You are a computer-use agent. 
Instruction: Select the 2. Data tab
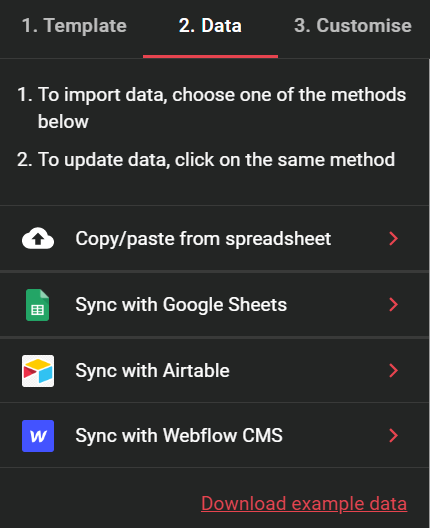210,26
